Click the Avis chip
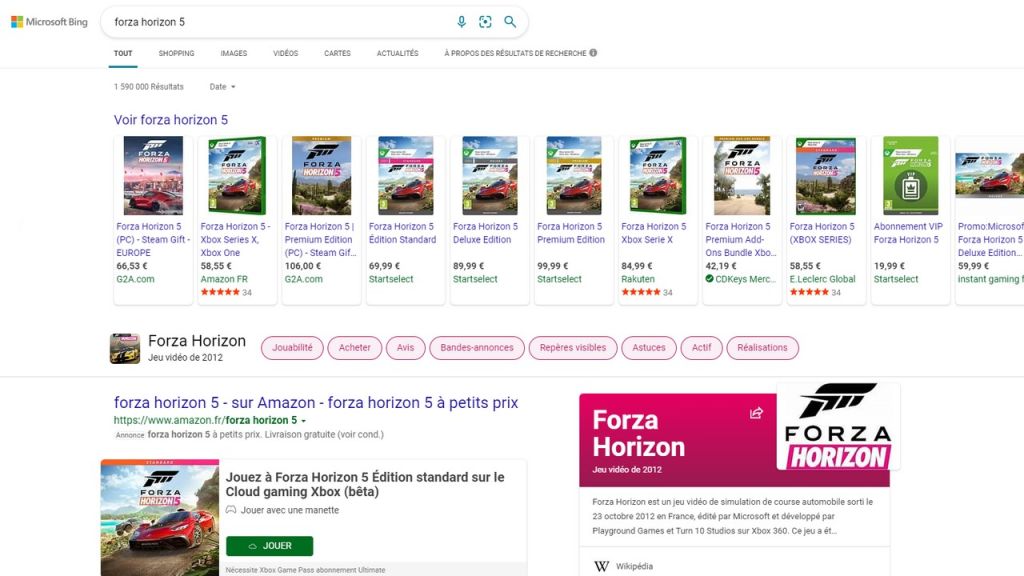The image size is (1024, 576). click(406, 347)
